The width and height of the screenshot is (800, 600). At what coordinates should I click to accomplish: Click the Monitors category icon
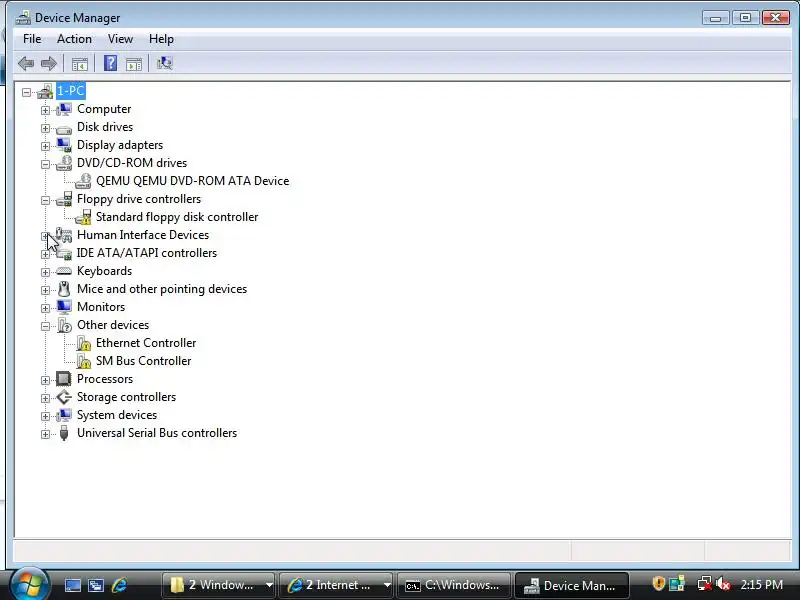(x=64, y=307)
